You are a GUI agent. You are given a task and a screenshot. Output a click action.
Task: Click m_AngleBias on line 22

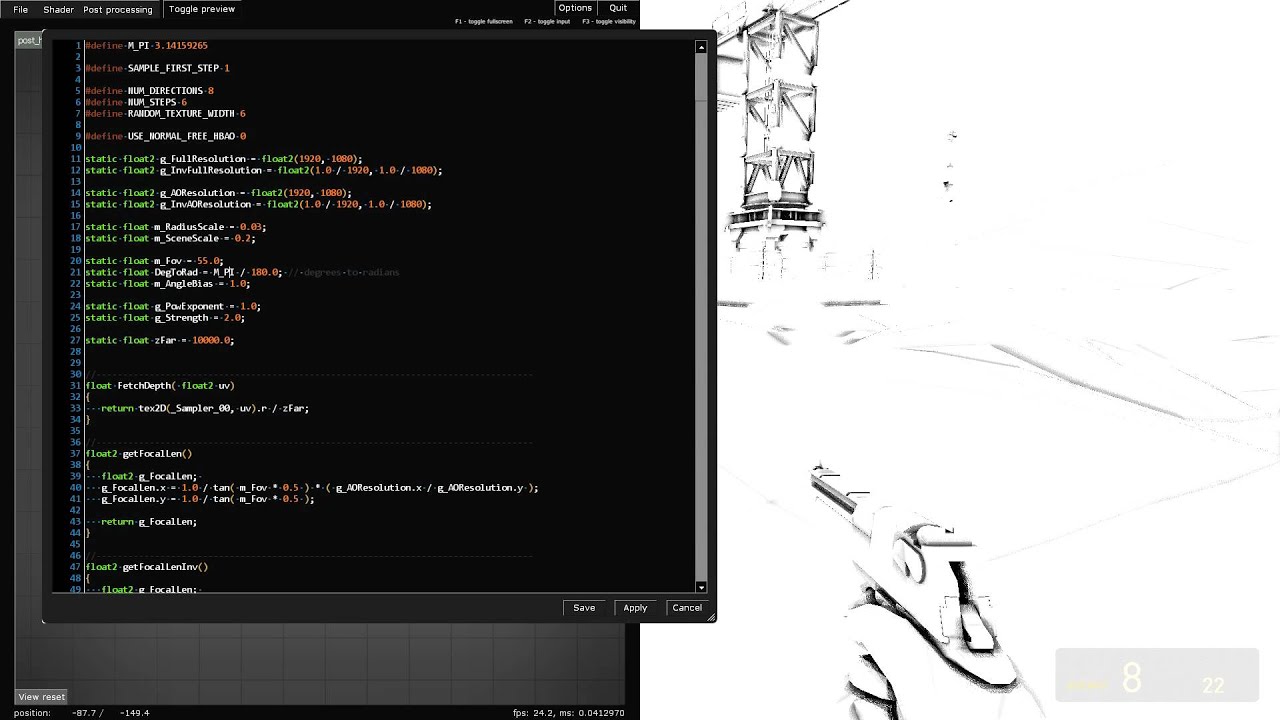[184, 284]
